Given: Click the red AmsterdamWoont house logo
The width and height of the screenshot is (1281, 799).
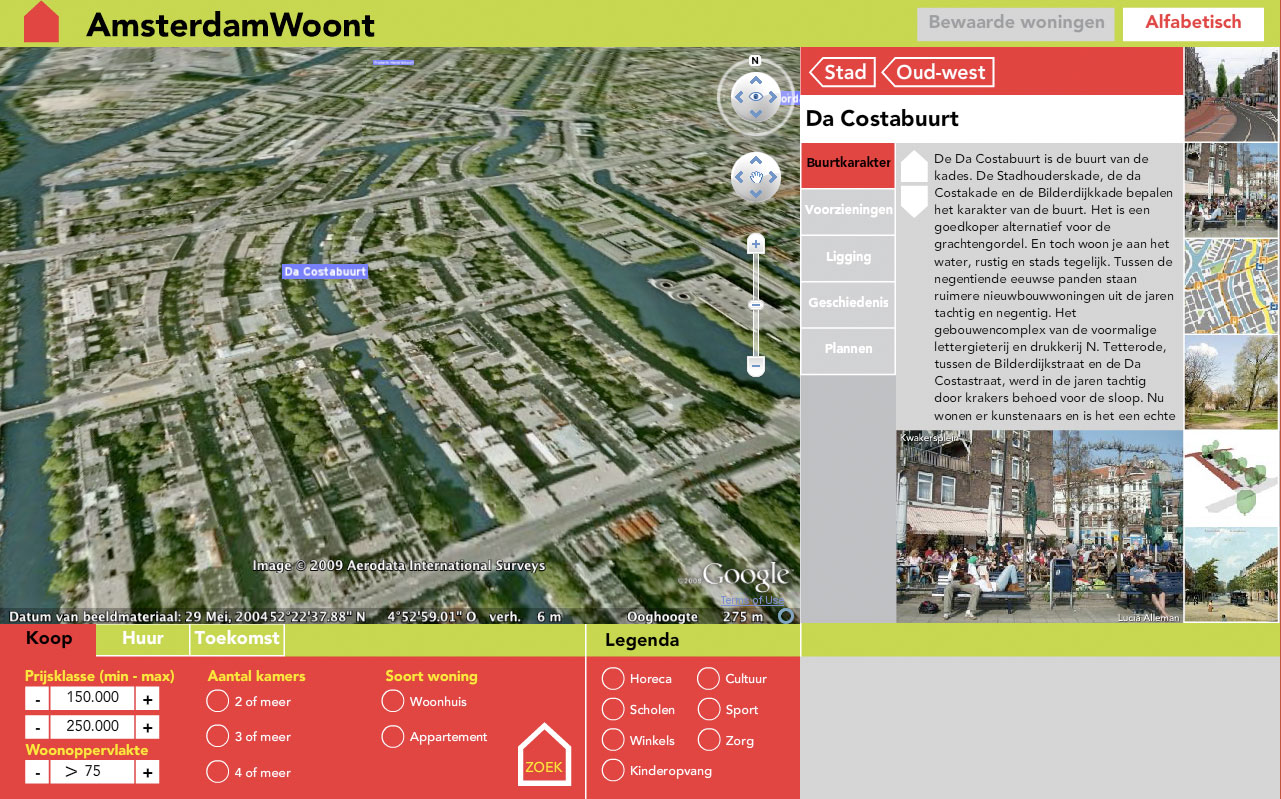Looking at the screenshot, I should tap(41, 22).
